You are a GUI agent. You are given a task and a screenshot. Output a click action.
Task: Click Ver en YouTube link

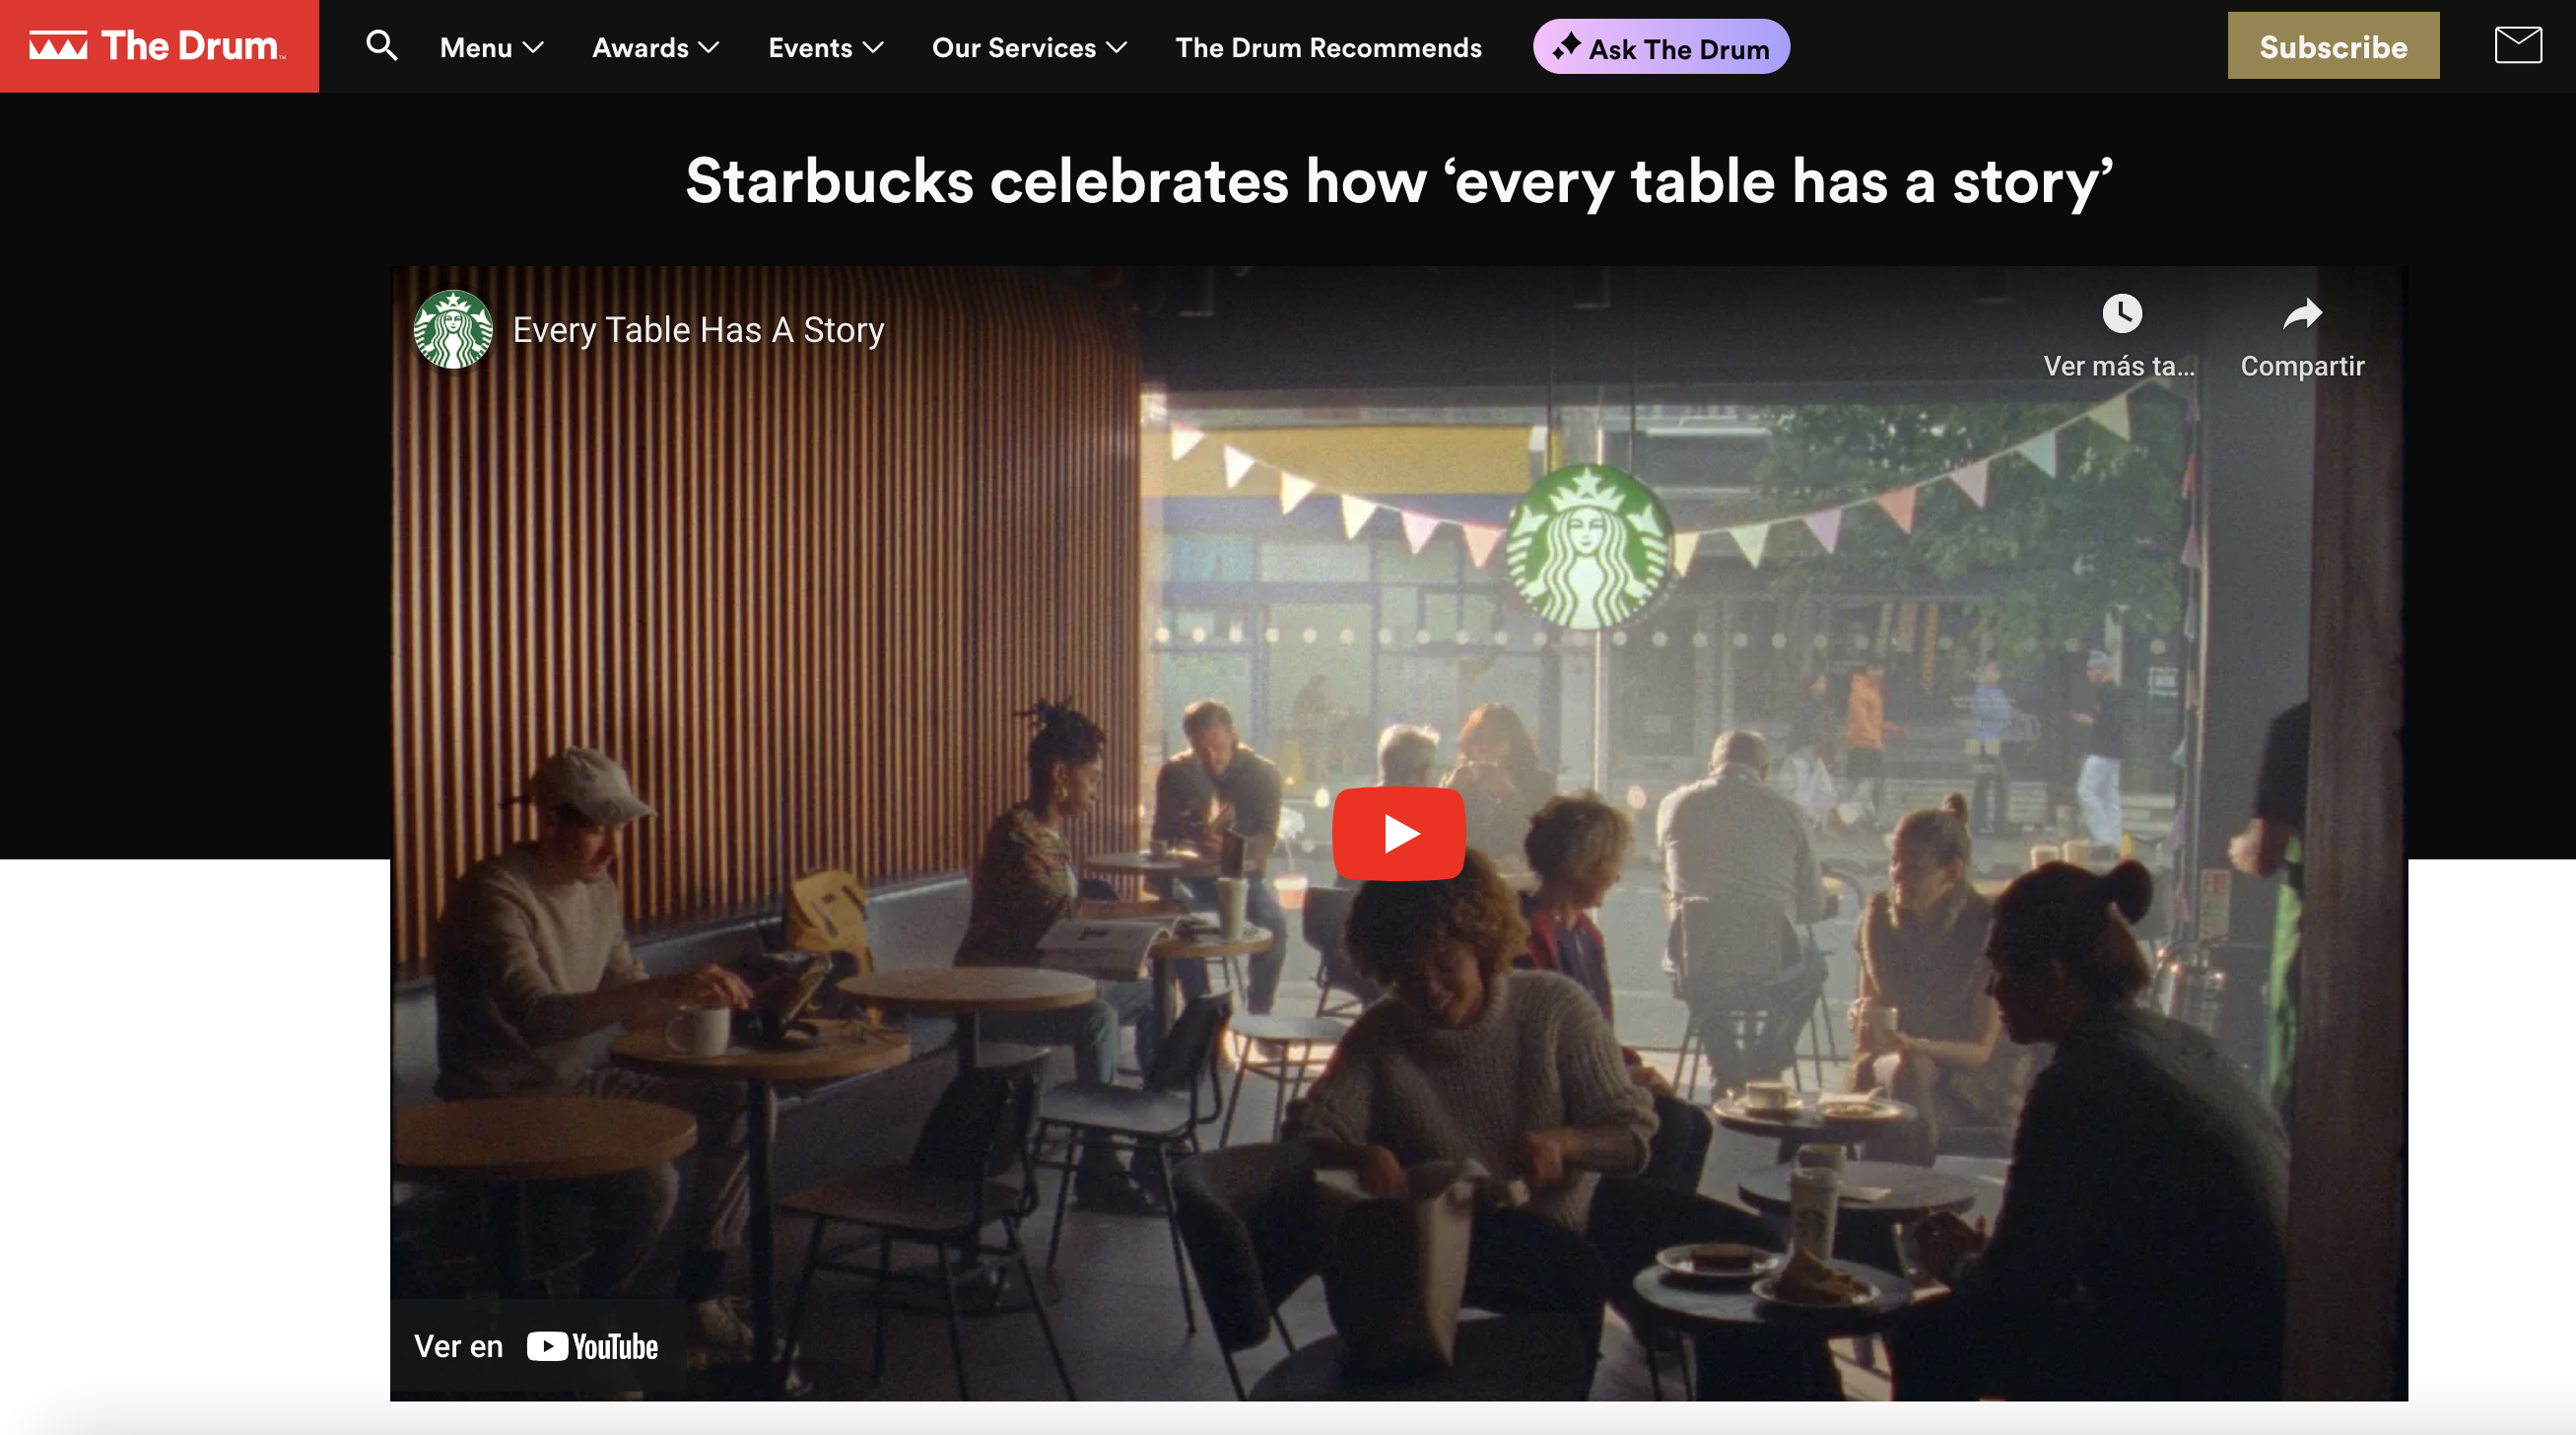(x=536, y=1346)
